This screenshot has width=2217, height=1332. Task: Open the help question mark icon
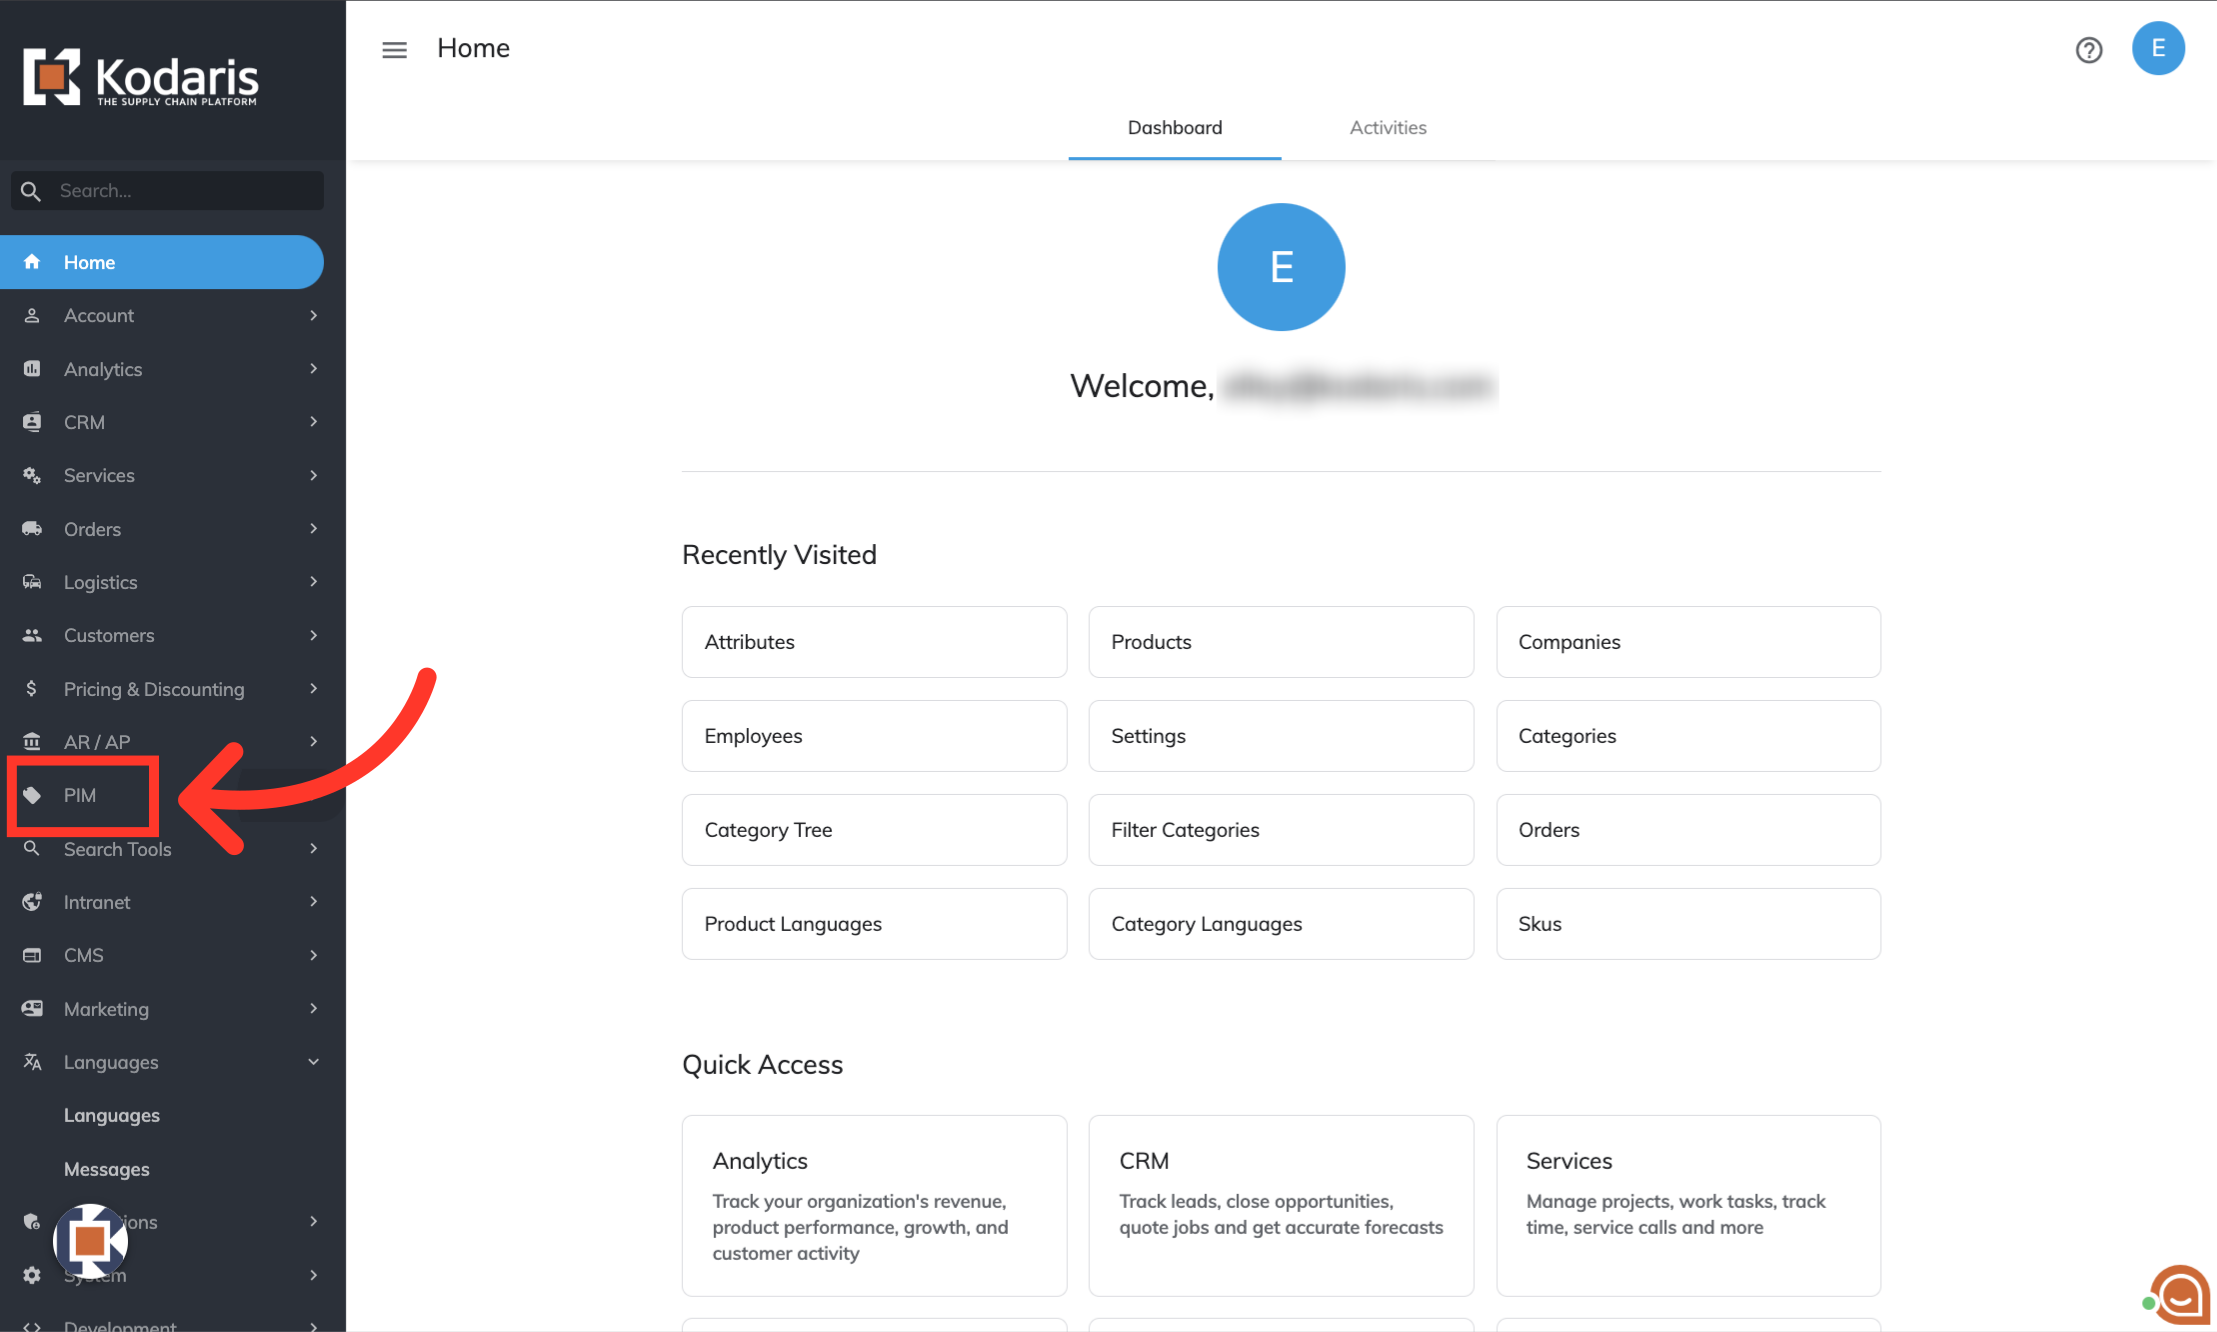click(2088, 49)
